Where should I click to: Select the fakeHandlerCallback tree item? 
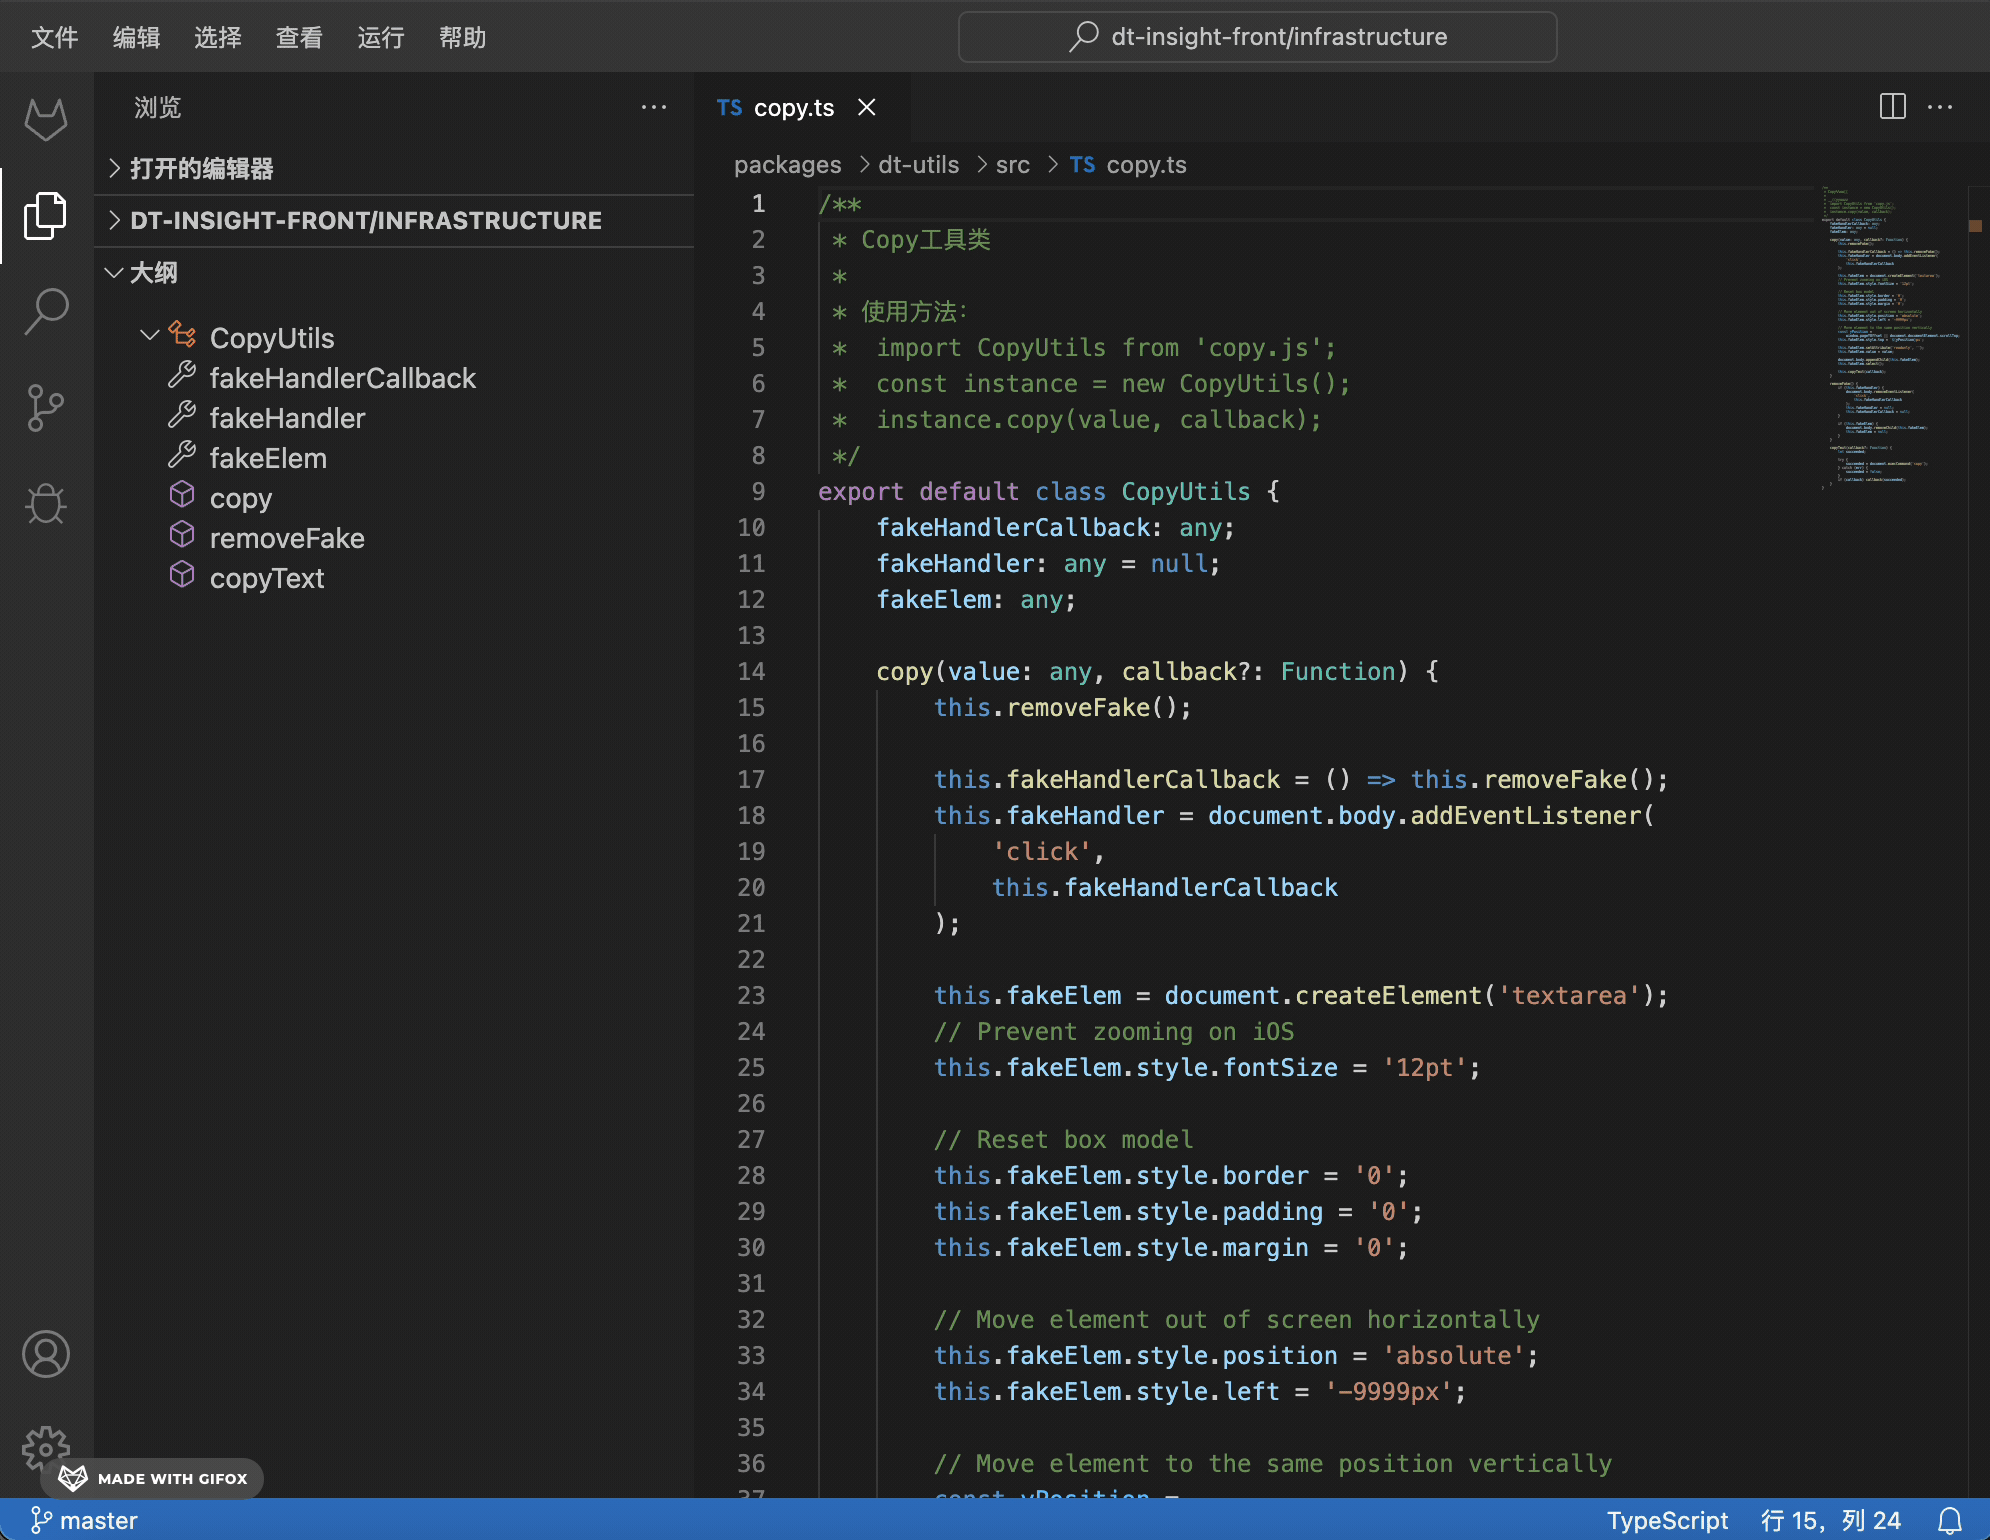[x=342, y=377]
